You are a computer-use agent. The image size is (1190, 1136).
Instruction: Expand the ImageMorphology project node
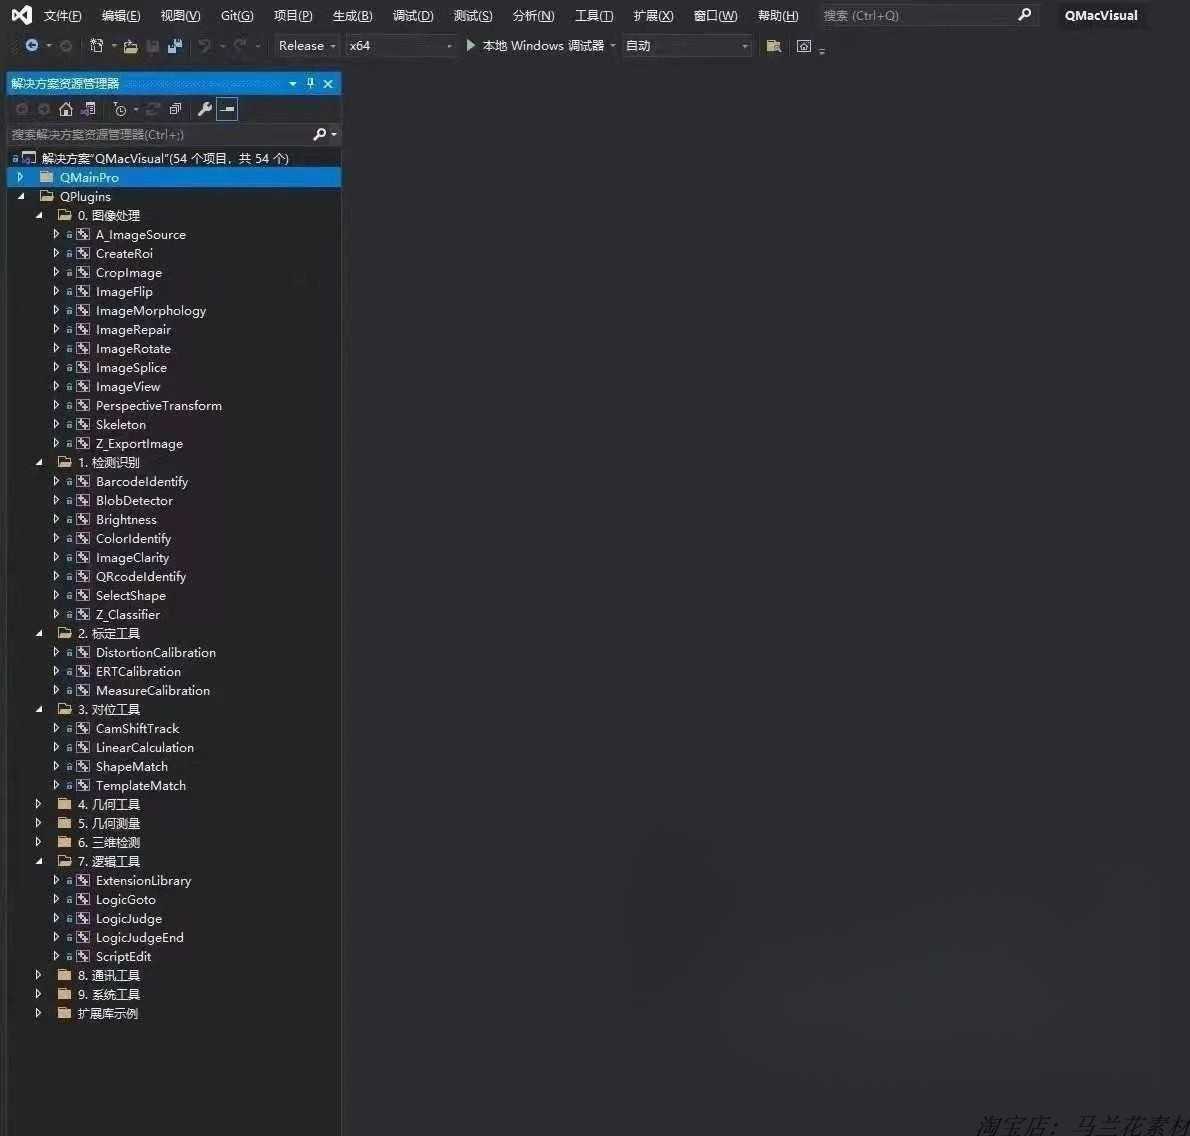(x=55, y=310)
